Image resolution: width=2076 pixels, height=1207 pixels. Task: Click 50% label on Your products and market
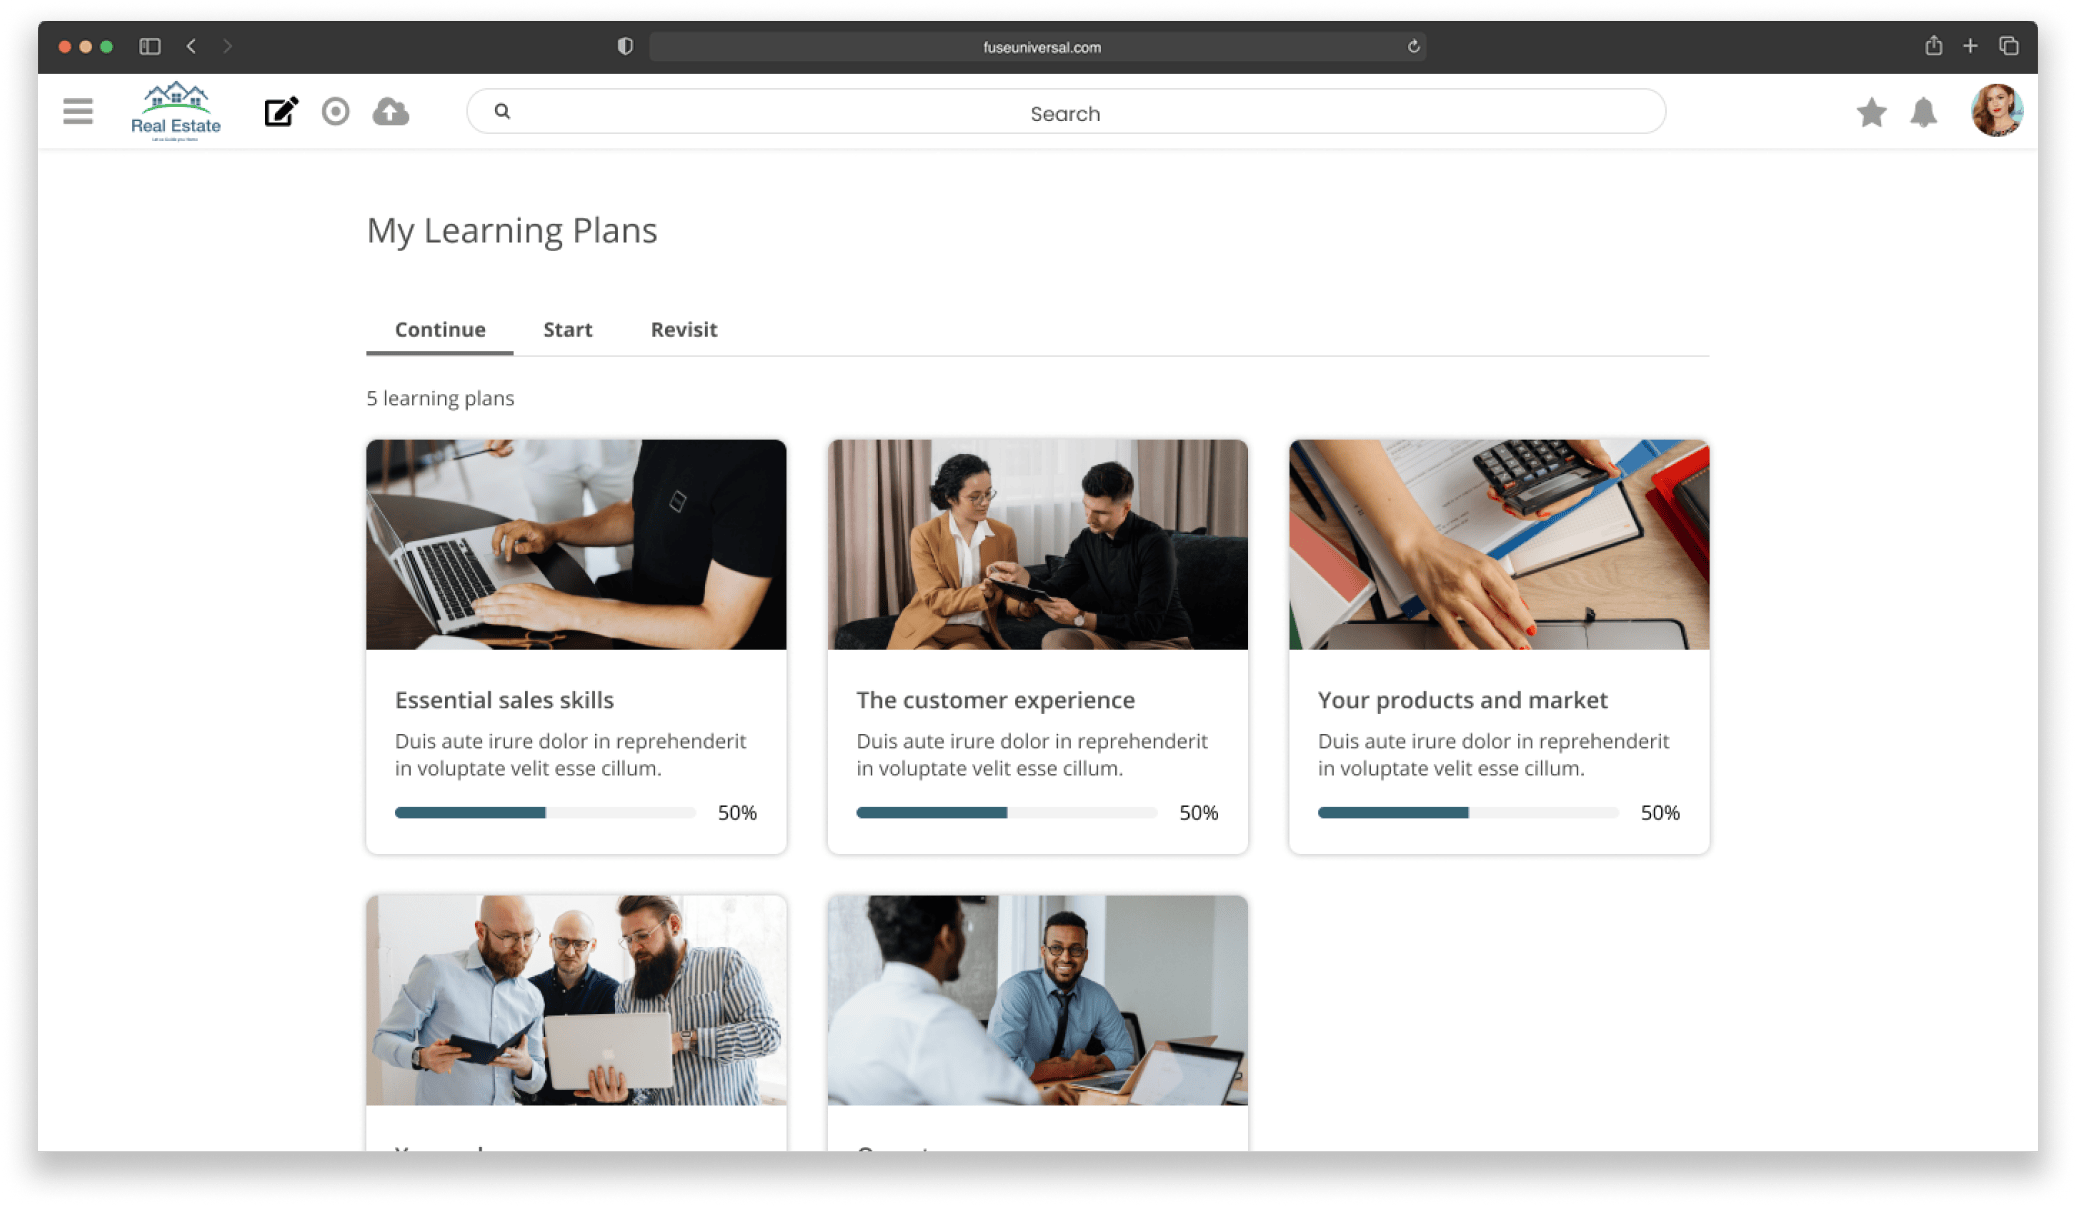[x=1660, y=813]
